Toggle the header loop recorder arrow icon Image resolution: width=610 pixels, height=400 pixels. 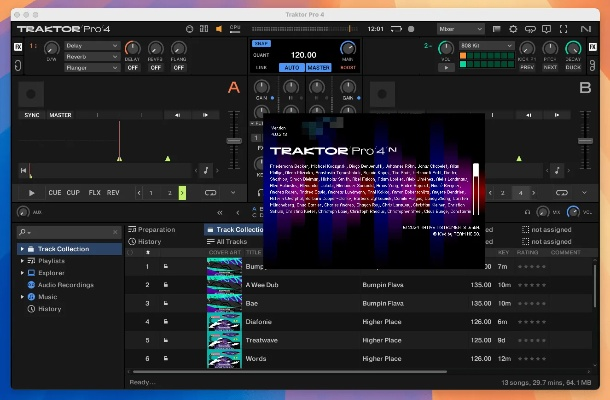pos(396,29)
